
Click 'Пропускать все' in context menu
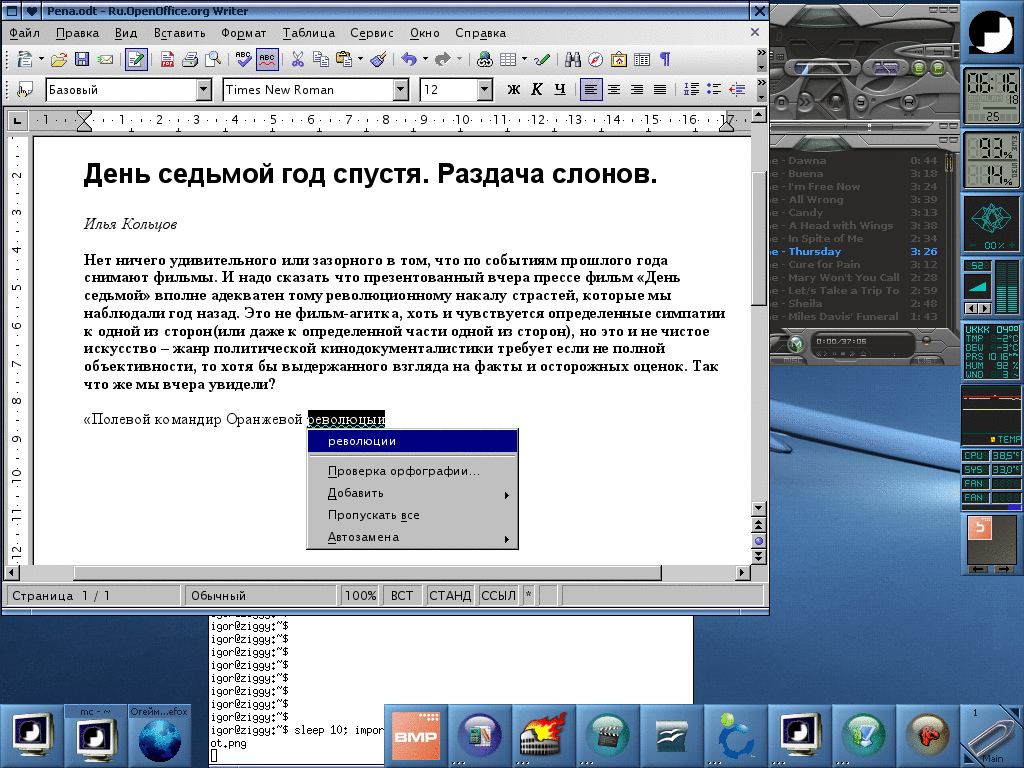[374, 515]
